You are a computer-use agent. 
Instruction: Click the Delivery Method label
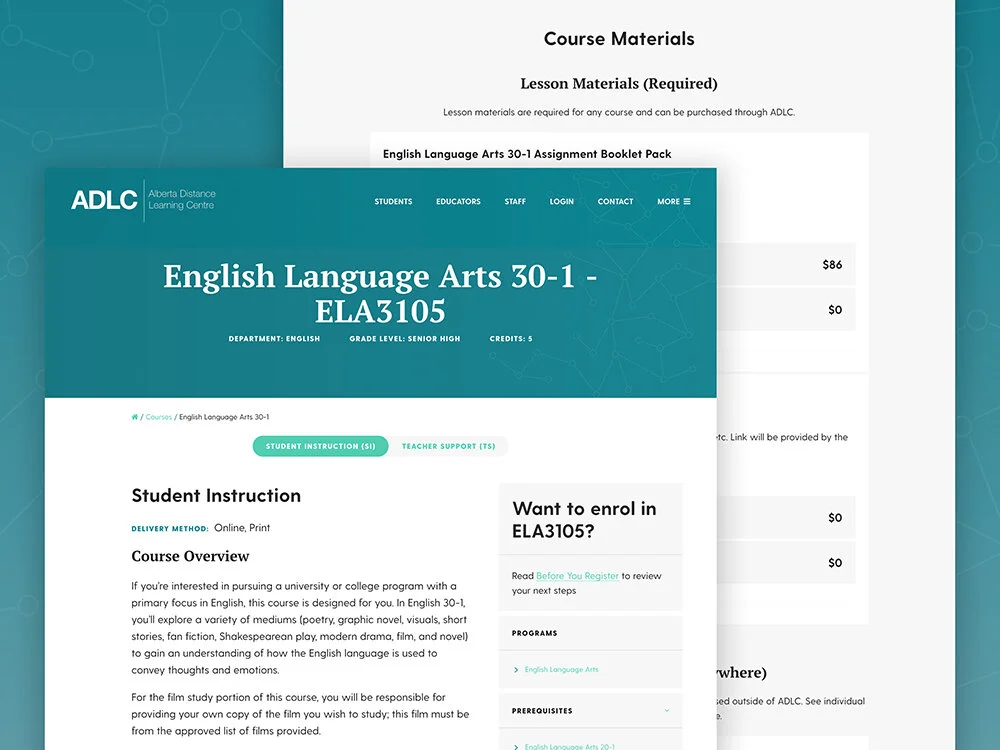170,529
